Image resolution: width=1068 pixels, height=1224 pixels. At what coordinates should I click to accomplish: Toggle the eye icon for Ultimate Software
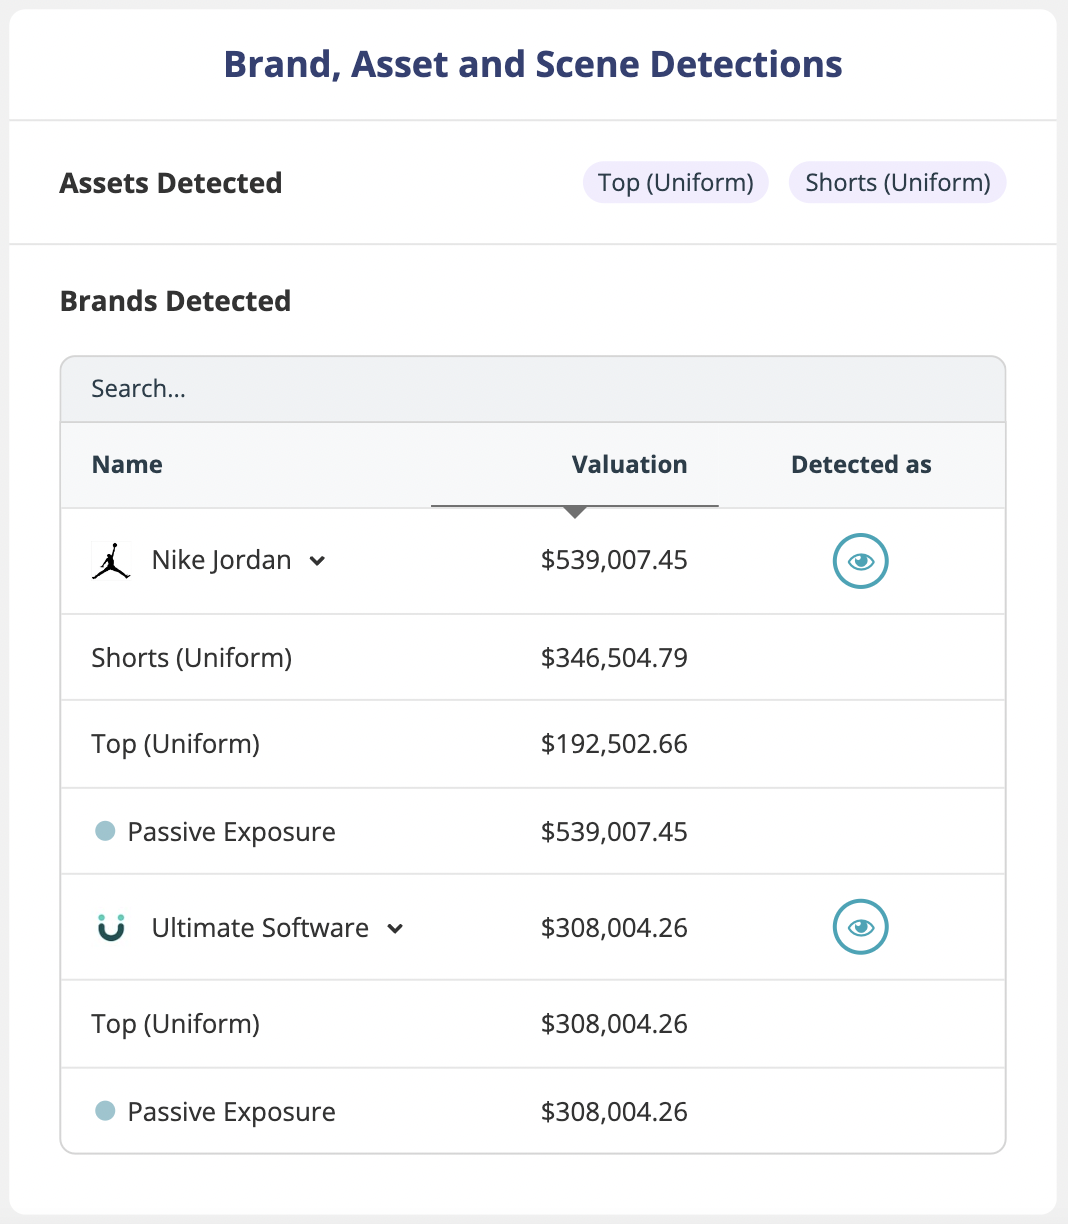coord(860,928)
